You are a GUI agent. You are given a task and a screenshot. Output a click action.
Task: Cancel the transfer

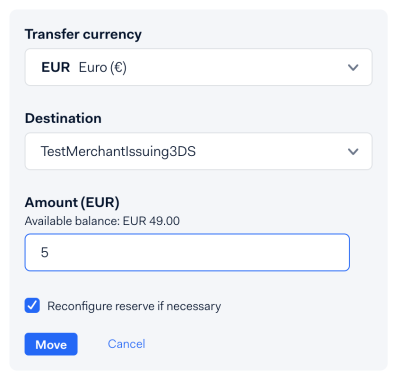(126, 344)
